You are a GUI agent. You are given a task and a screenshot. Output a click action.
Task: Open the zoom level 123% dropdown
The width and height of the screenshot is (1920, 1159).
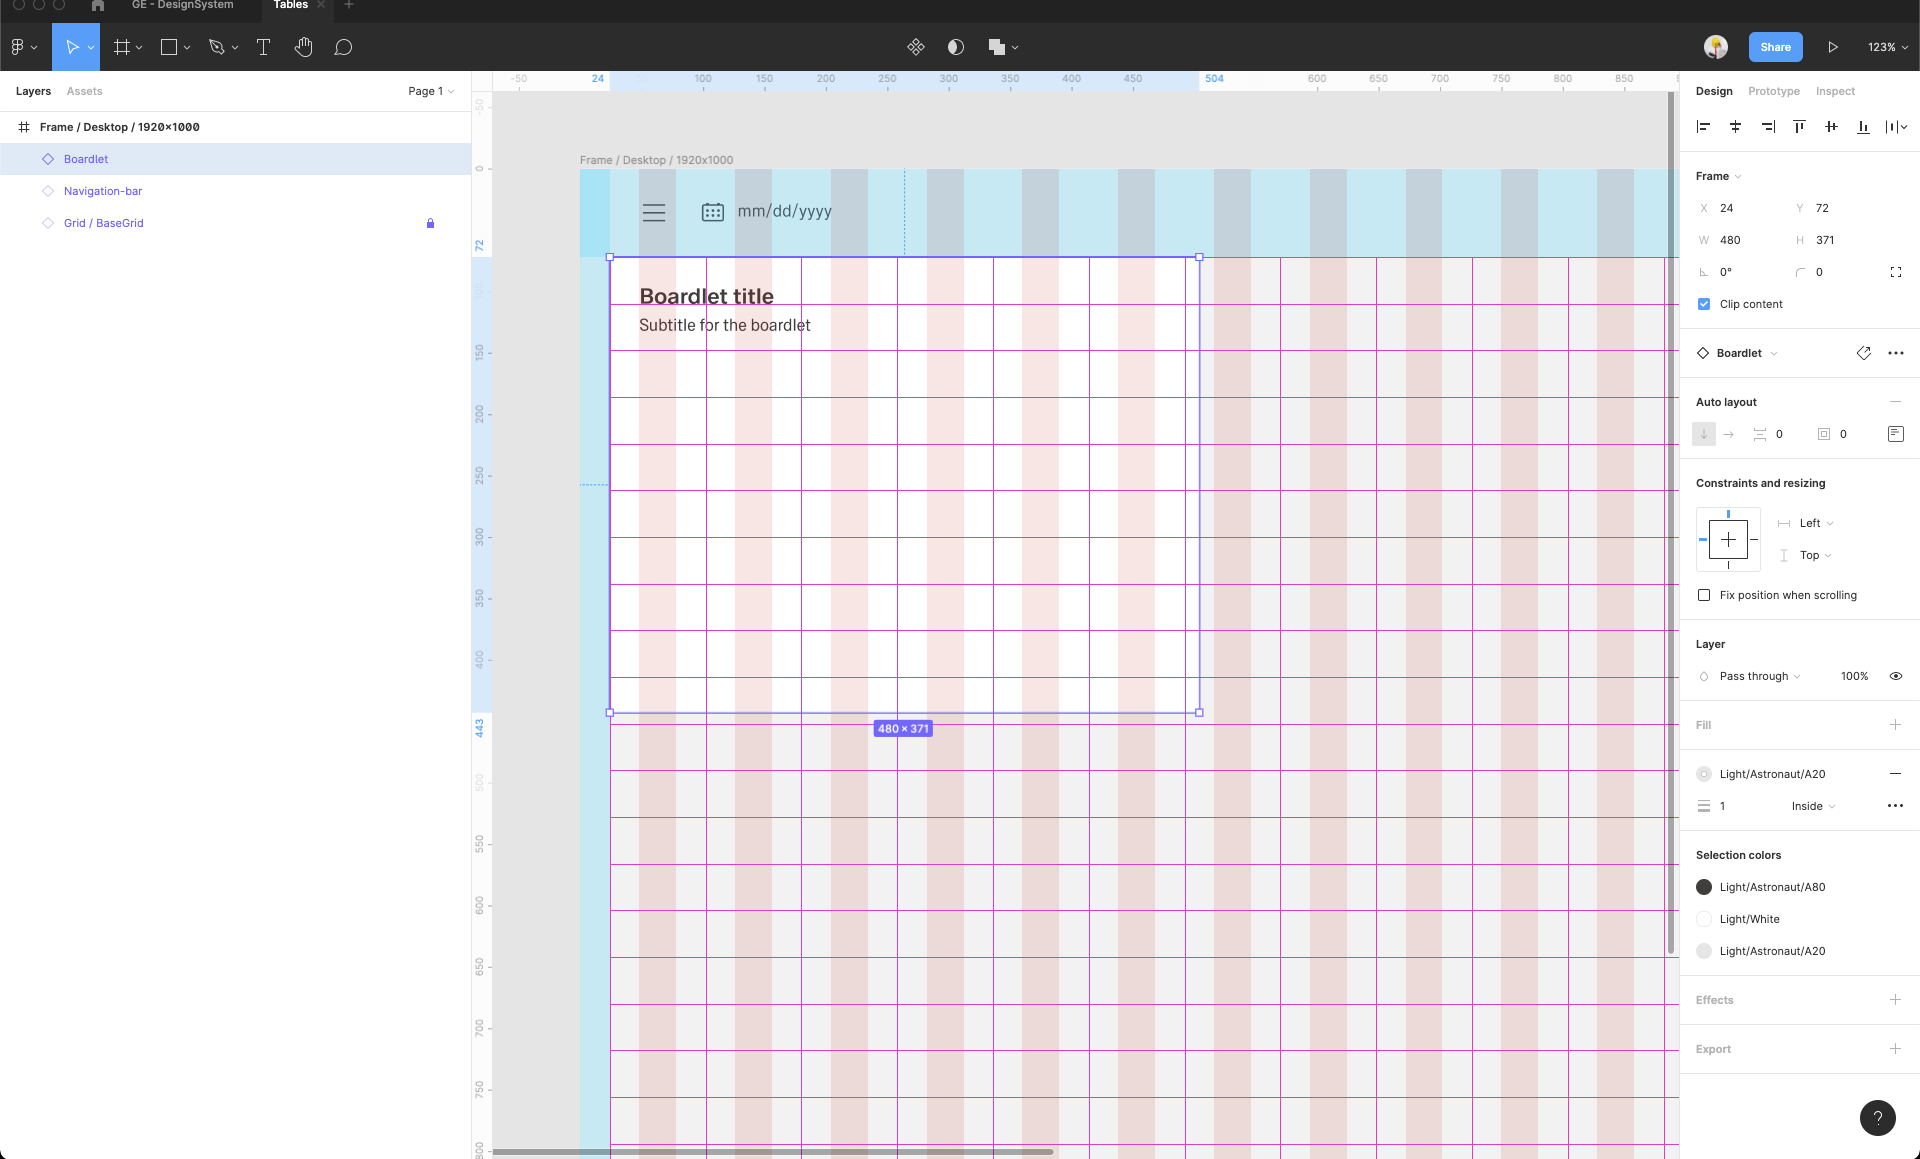[x=1887, y=47]
